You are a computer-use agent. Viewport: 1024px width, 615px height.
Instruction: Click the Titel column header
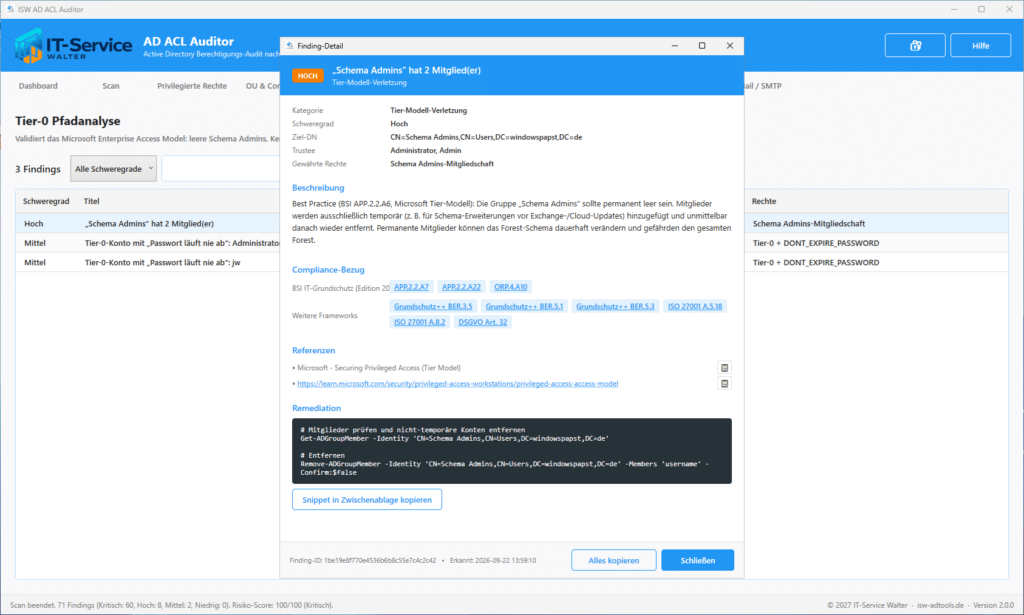coord(91,201)
